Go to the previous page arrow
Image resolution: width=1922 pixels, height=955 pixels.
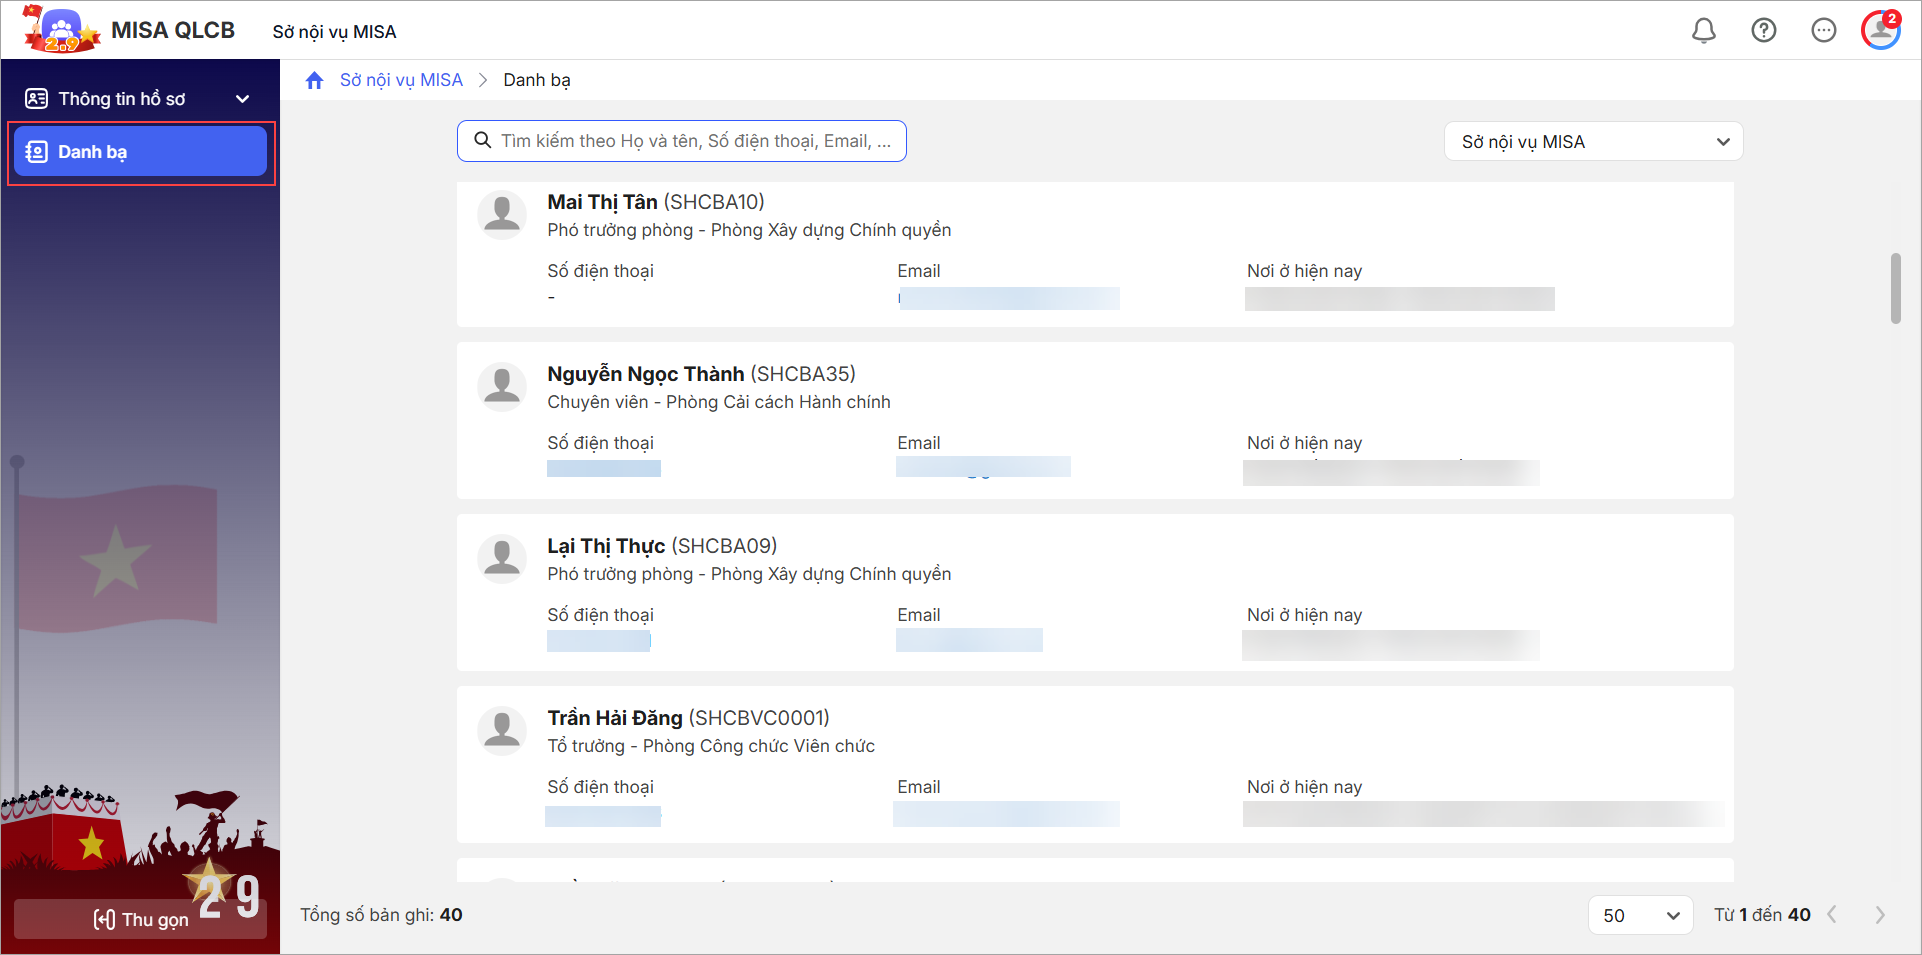pos(1832,915)
